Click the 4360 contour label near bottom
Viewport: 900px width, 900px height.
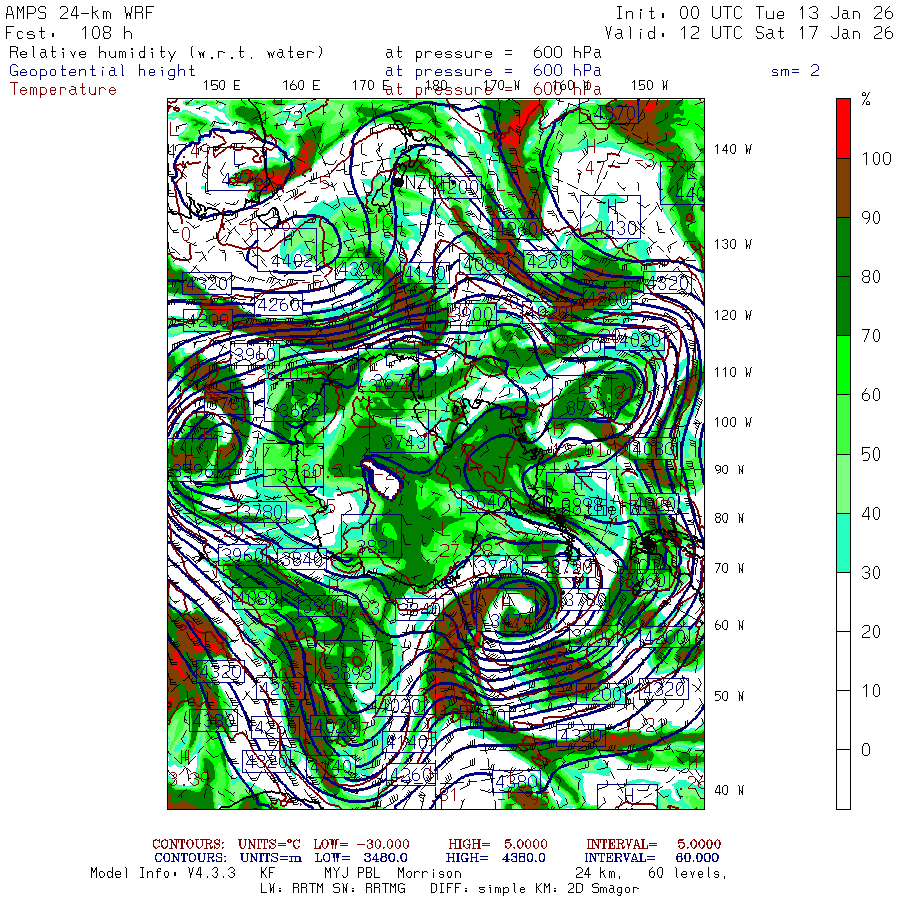411,775
